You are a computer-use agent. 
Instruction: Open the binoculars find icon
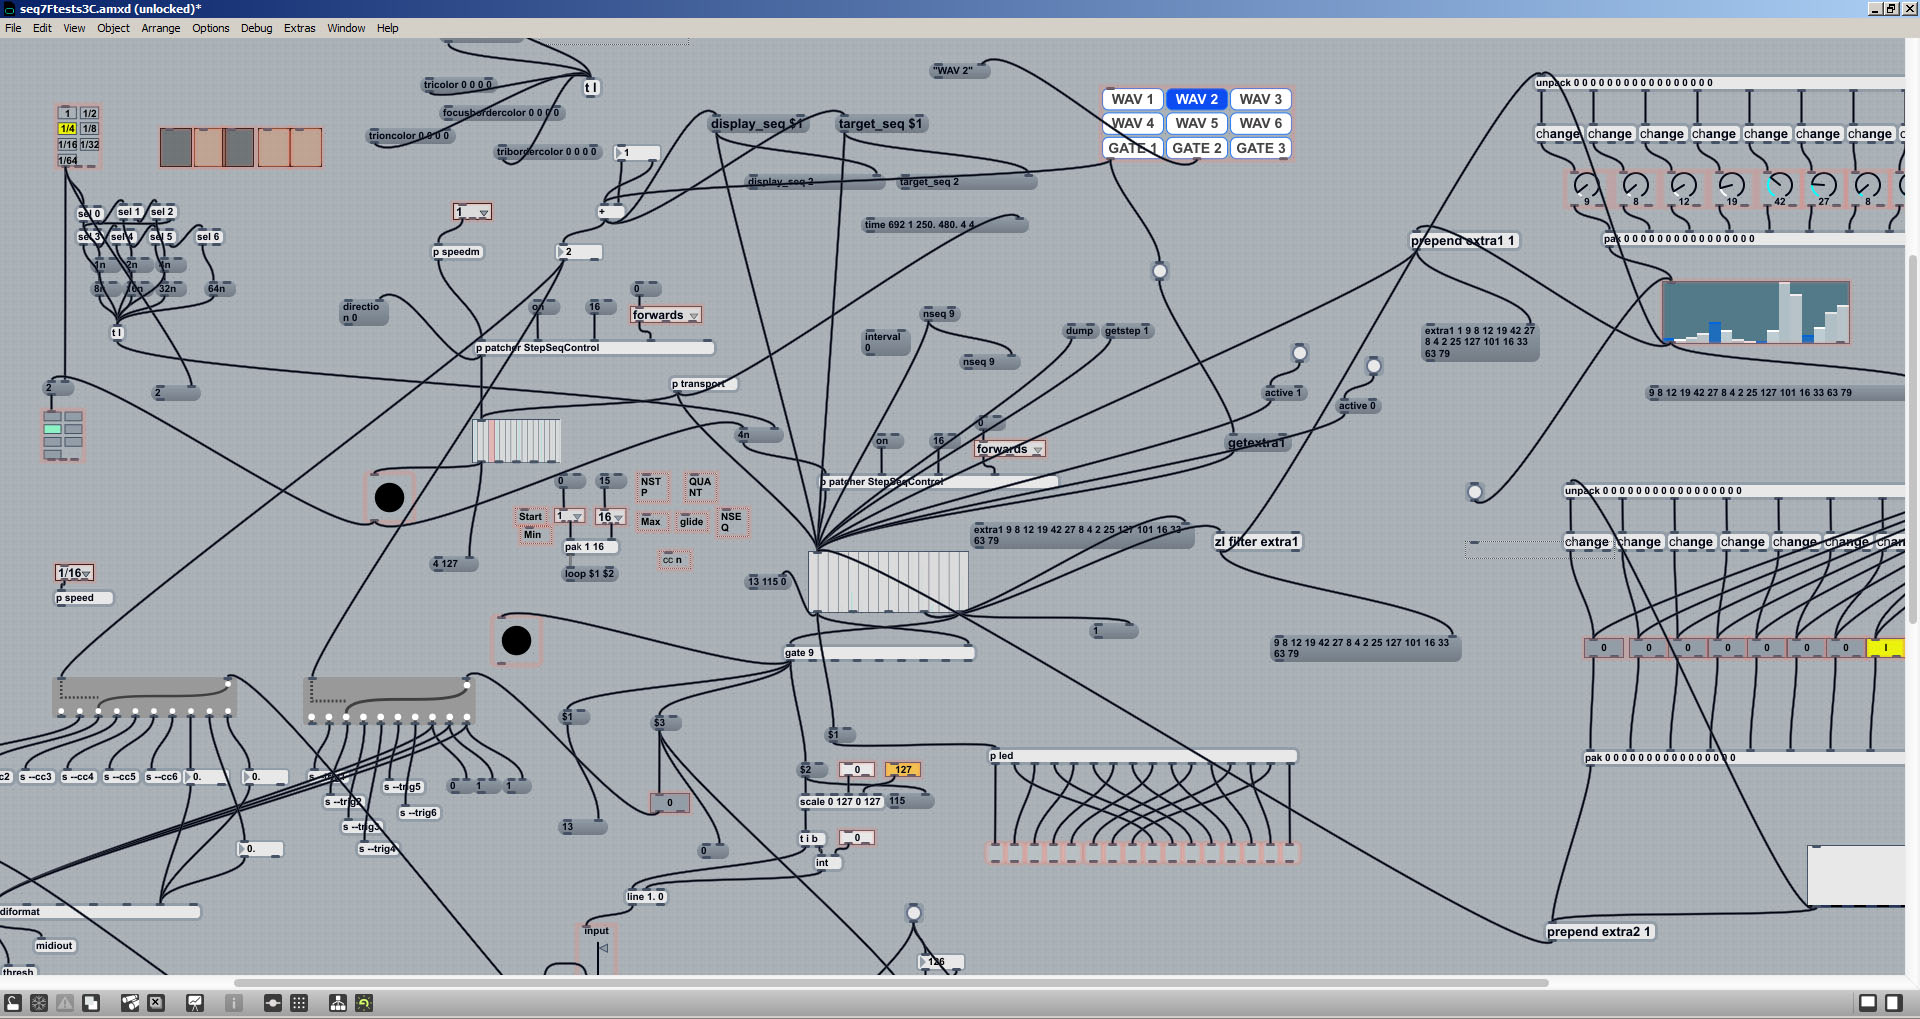coord(130,1003)
